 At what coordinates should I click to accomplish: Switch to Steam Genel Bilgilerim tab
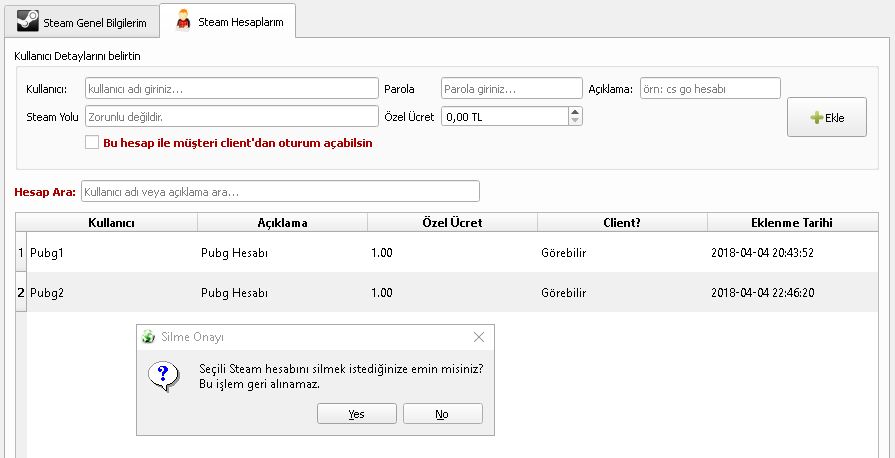pos(80,20)
